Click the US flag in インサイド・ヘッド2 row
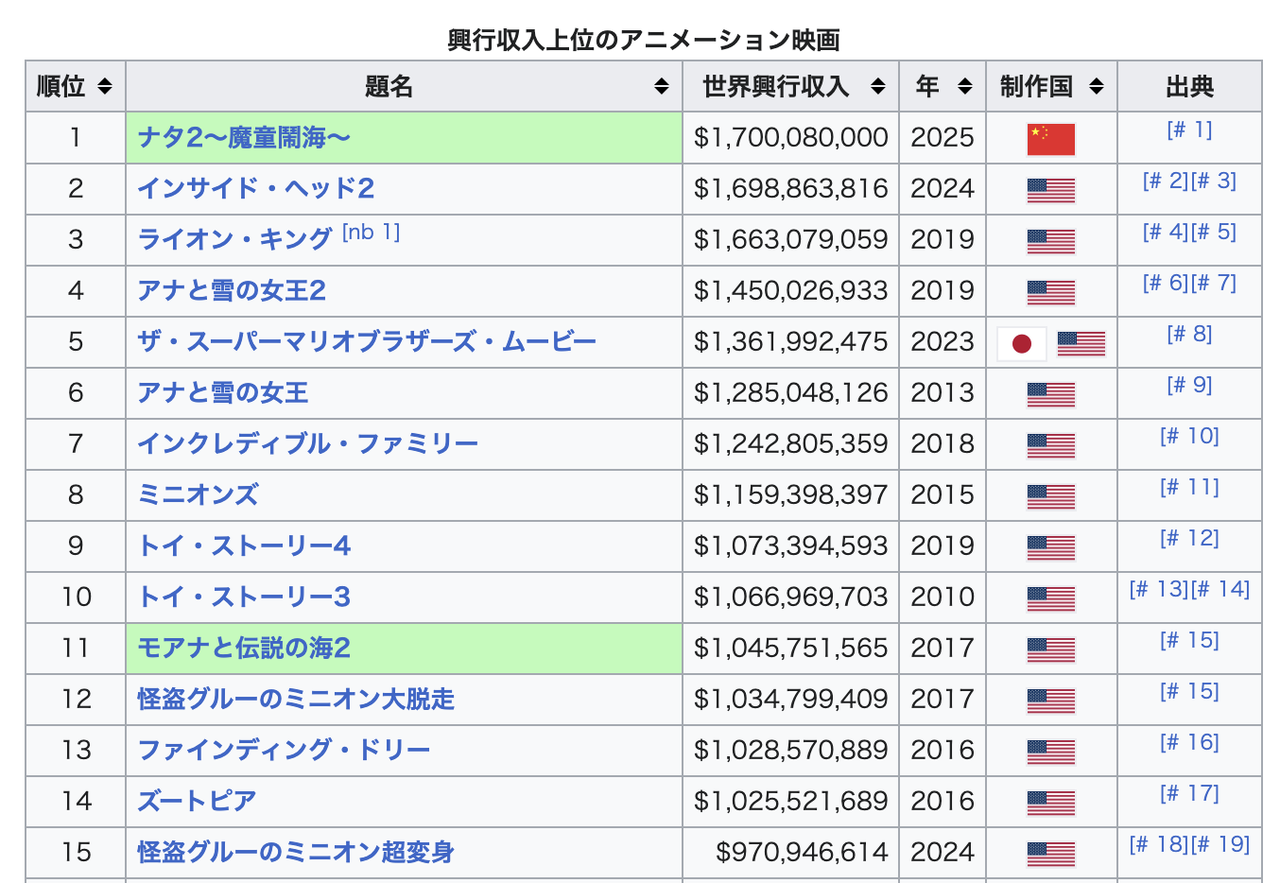 (1051, 190)
